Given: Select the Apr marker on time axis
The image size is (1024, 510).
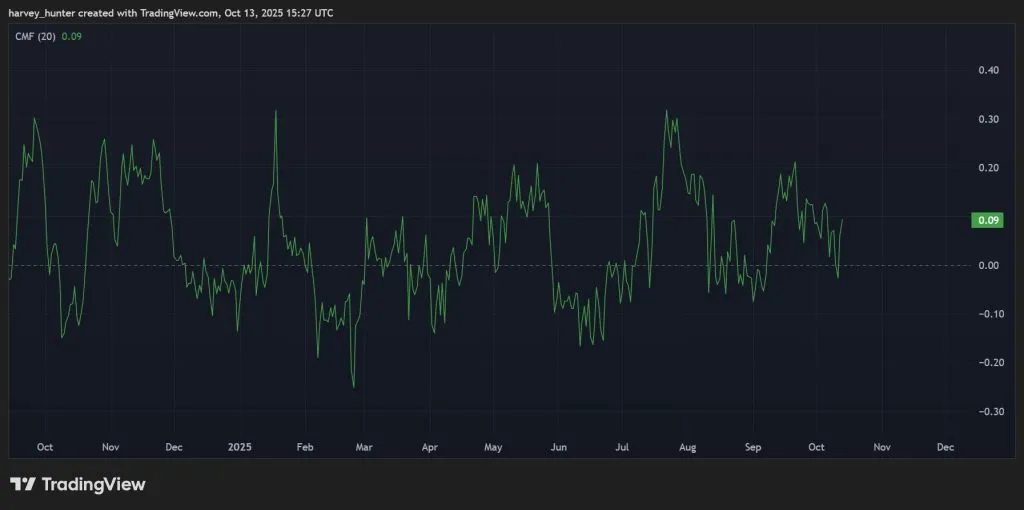Looking at the screenshot, I should 430,447.
